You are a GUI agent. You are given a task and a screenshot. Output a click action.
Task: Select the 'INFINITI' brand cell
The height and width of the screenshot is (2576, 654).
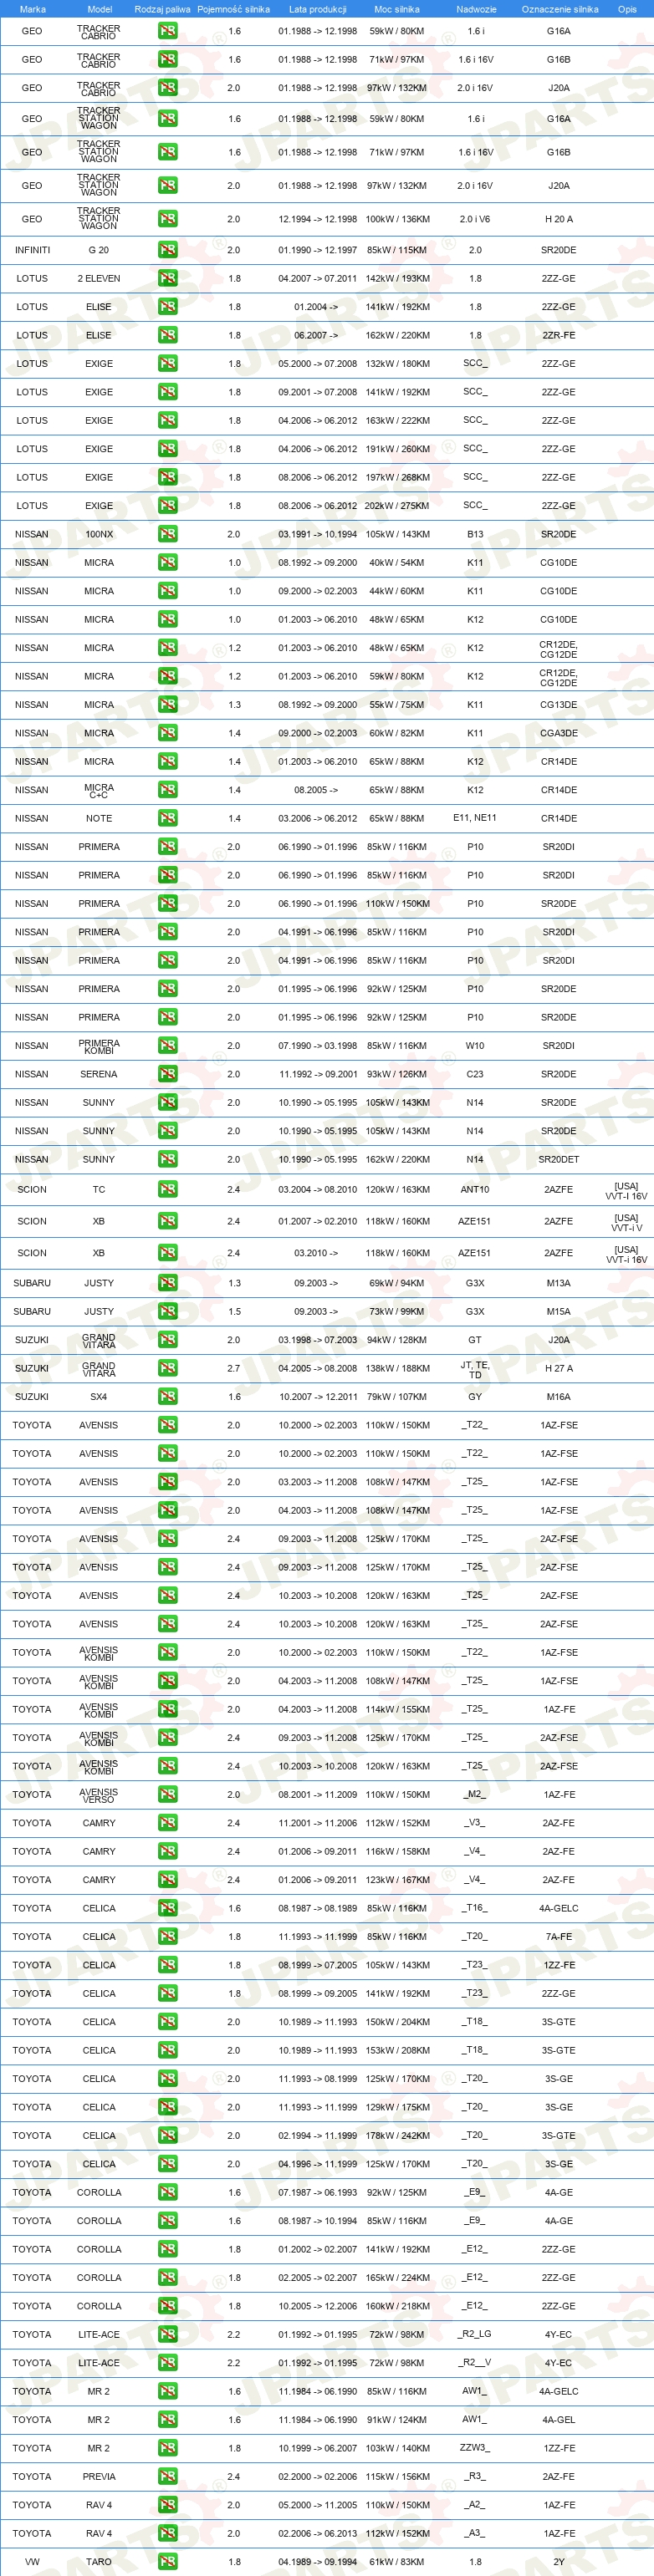[x=32, y=250]
